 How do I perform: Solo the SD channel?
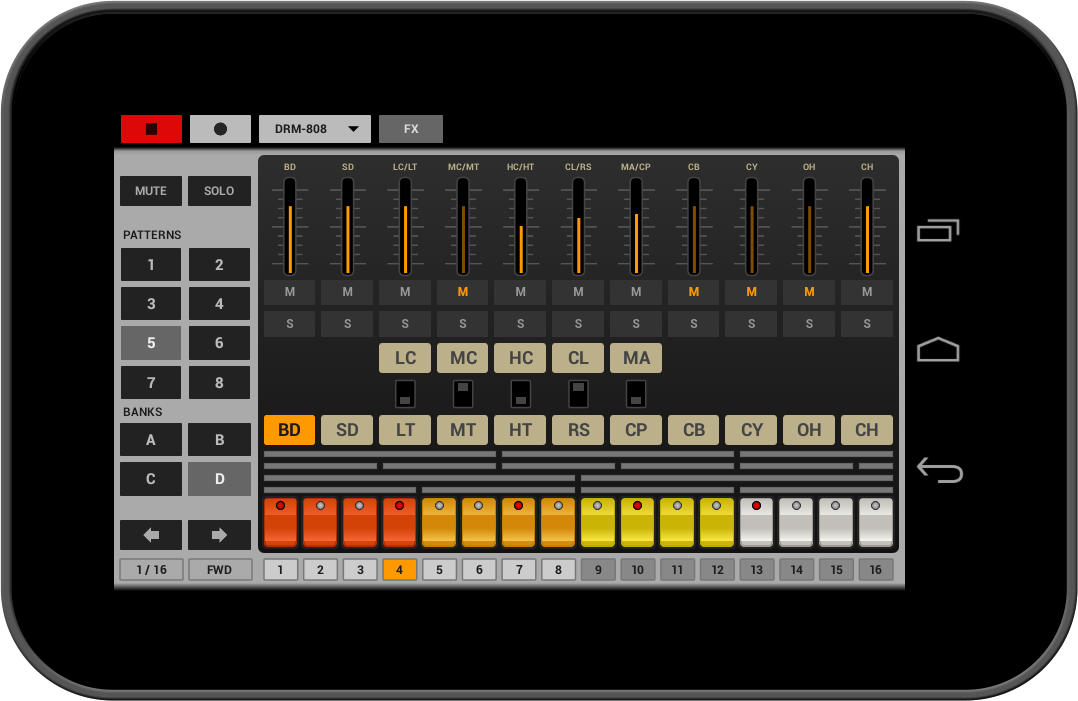[348, 324]
